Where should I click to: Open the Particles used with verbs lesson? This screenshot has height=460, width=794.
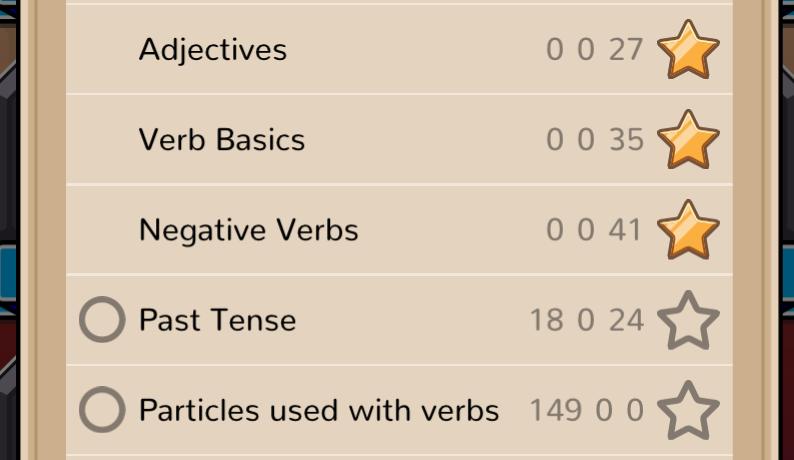point(319,410)
